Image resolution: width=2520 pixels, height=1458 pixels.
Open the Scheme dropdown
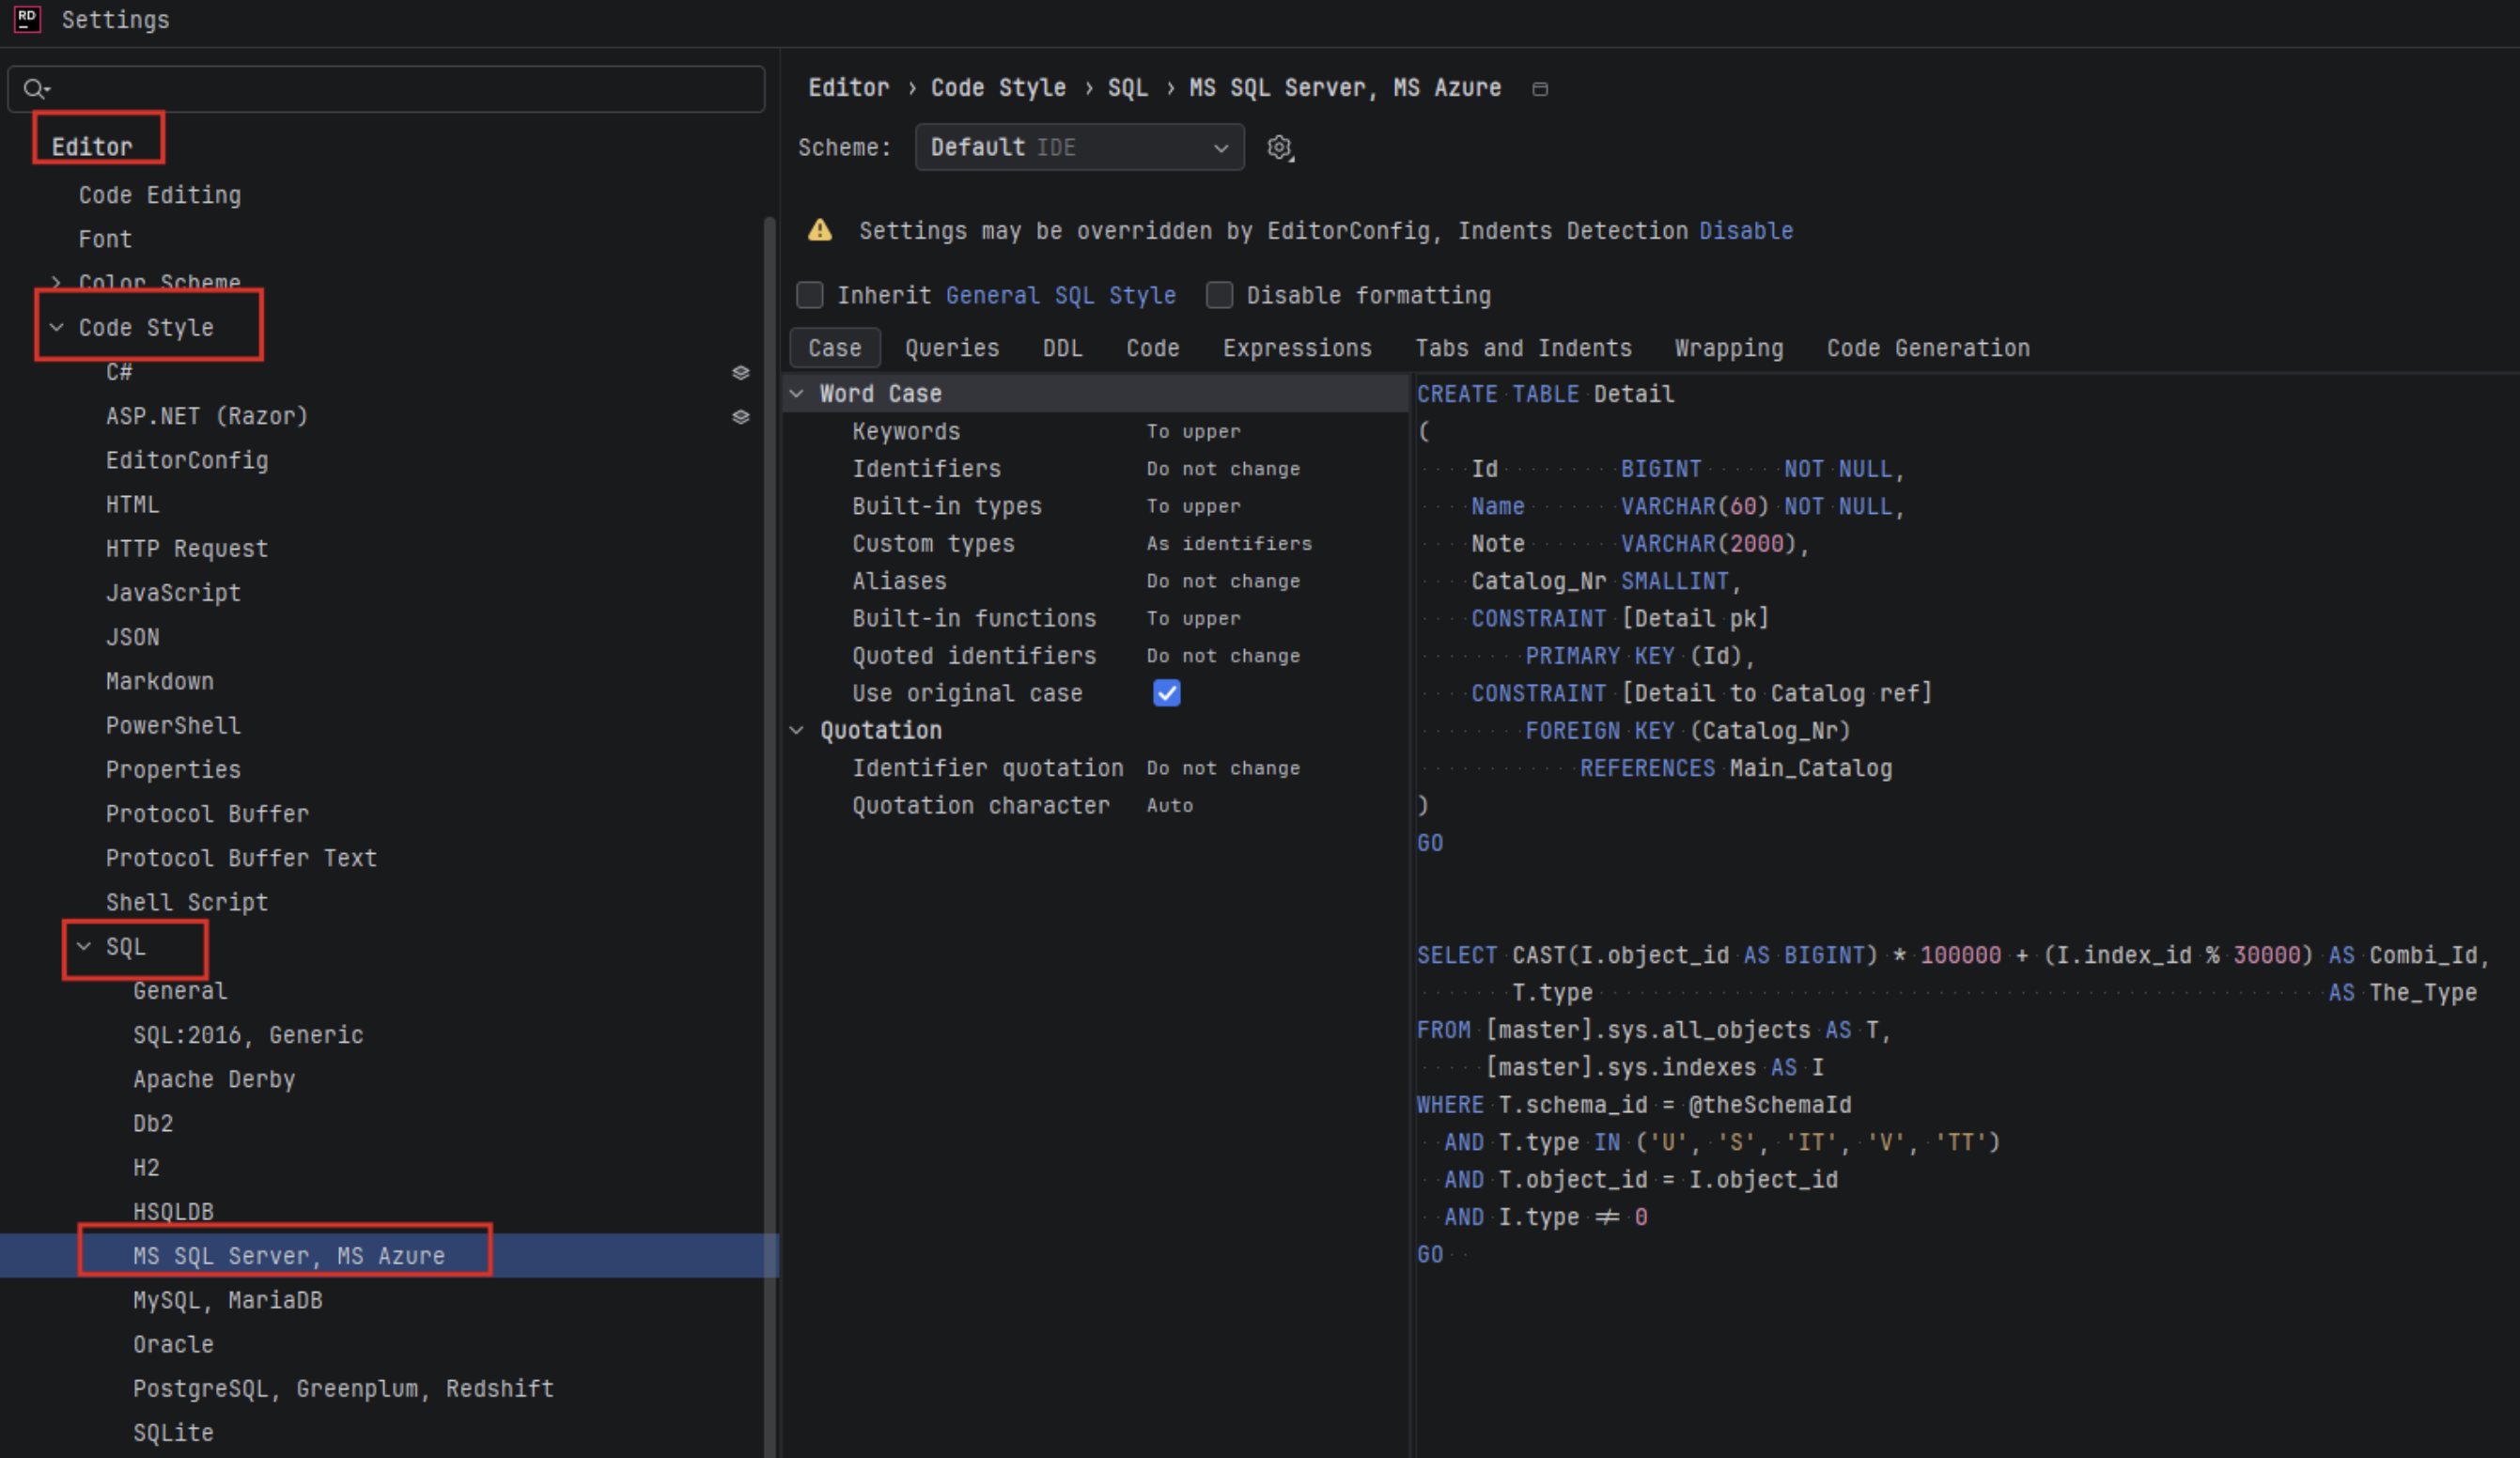click(1079, 147)
